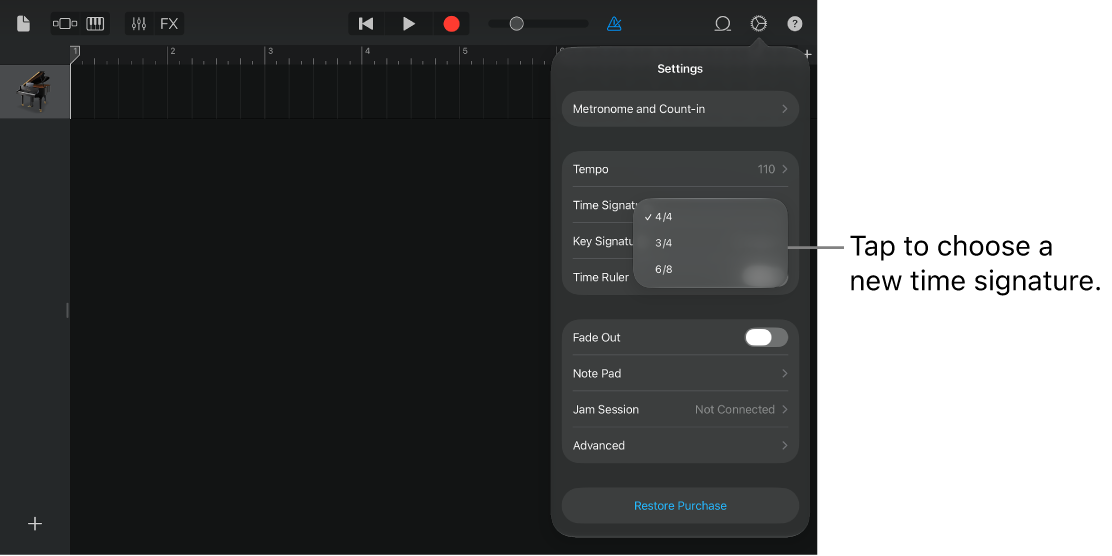Choose 4/4 time signature

coord(710,217)
